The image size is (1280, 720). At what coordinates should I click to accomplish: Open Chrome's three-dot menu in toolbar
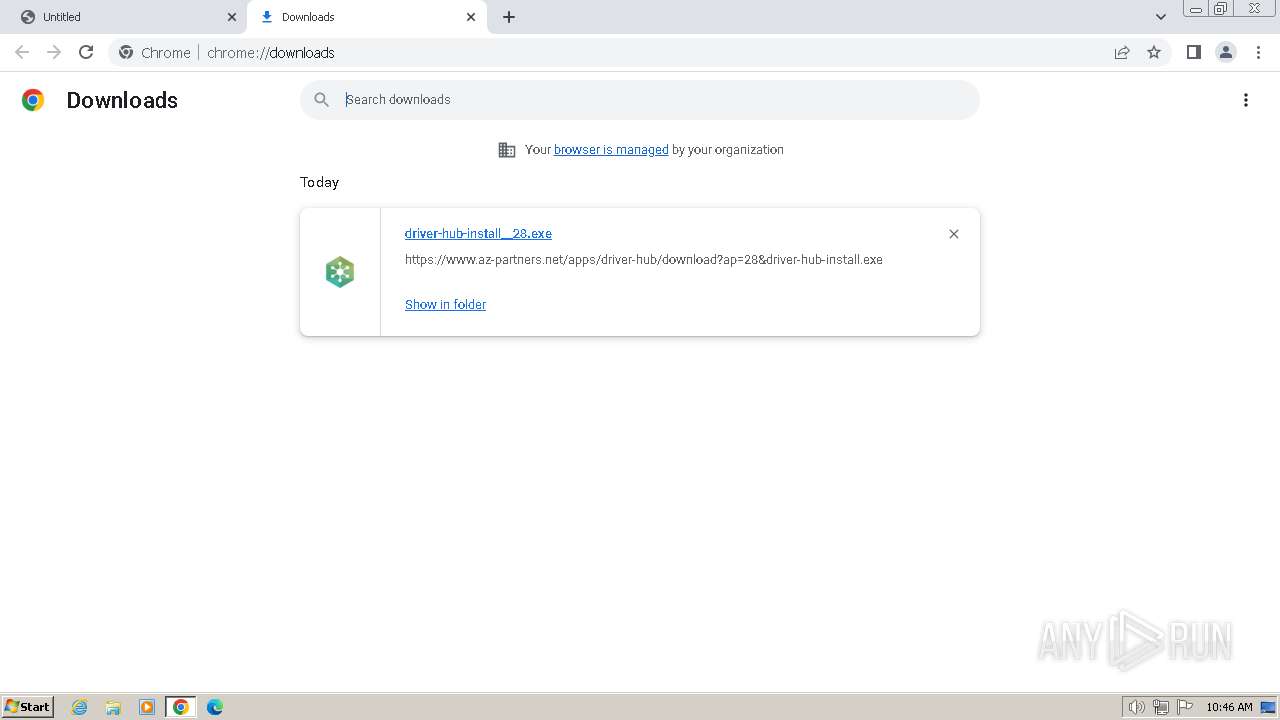[1258, 52]
